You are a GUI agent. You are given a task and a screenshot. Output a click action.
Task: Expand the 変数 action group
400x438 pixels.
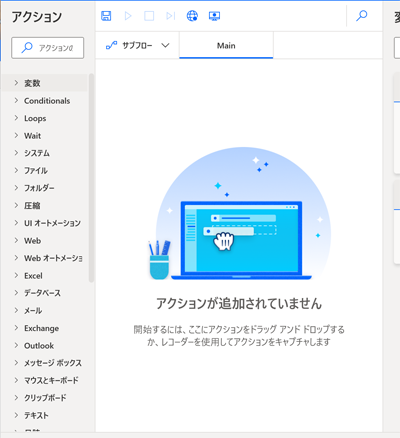[x=45, y=83]
